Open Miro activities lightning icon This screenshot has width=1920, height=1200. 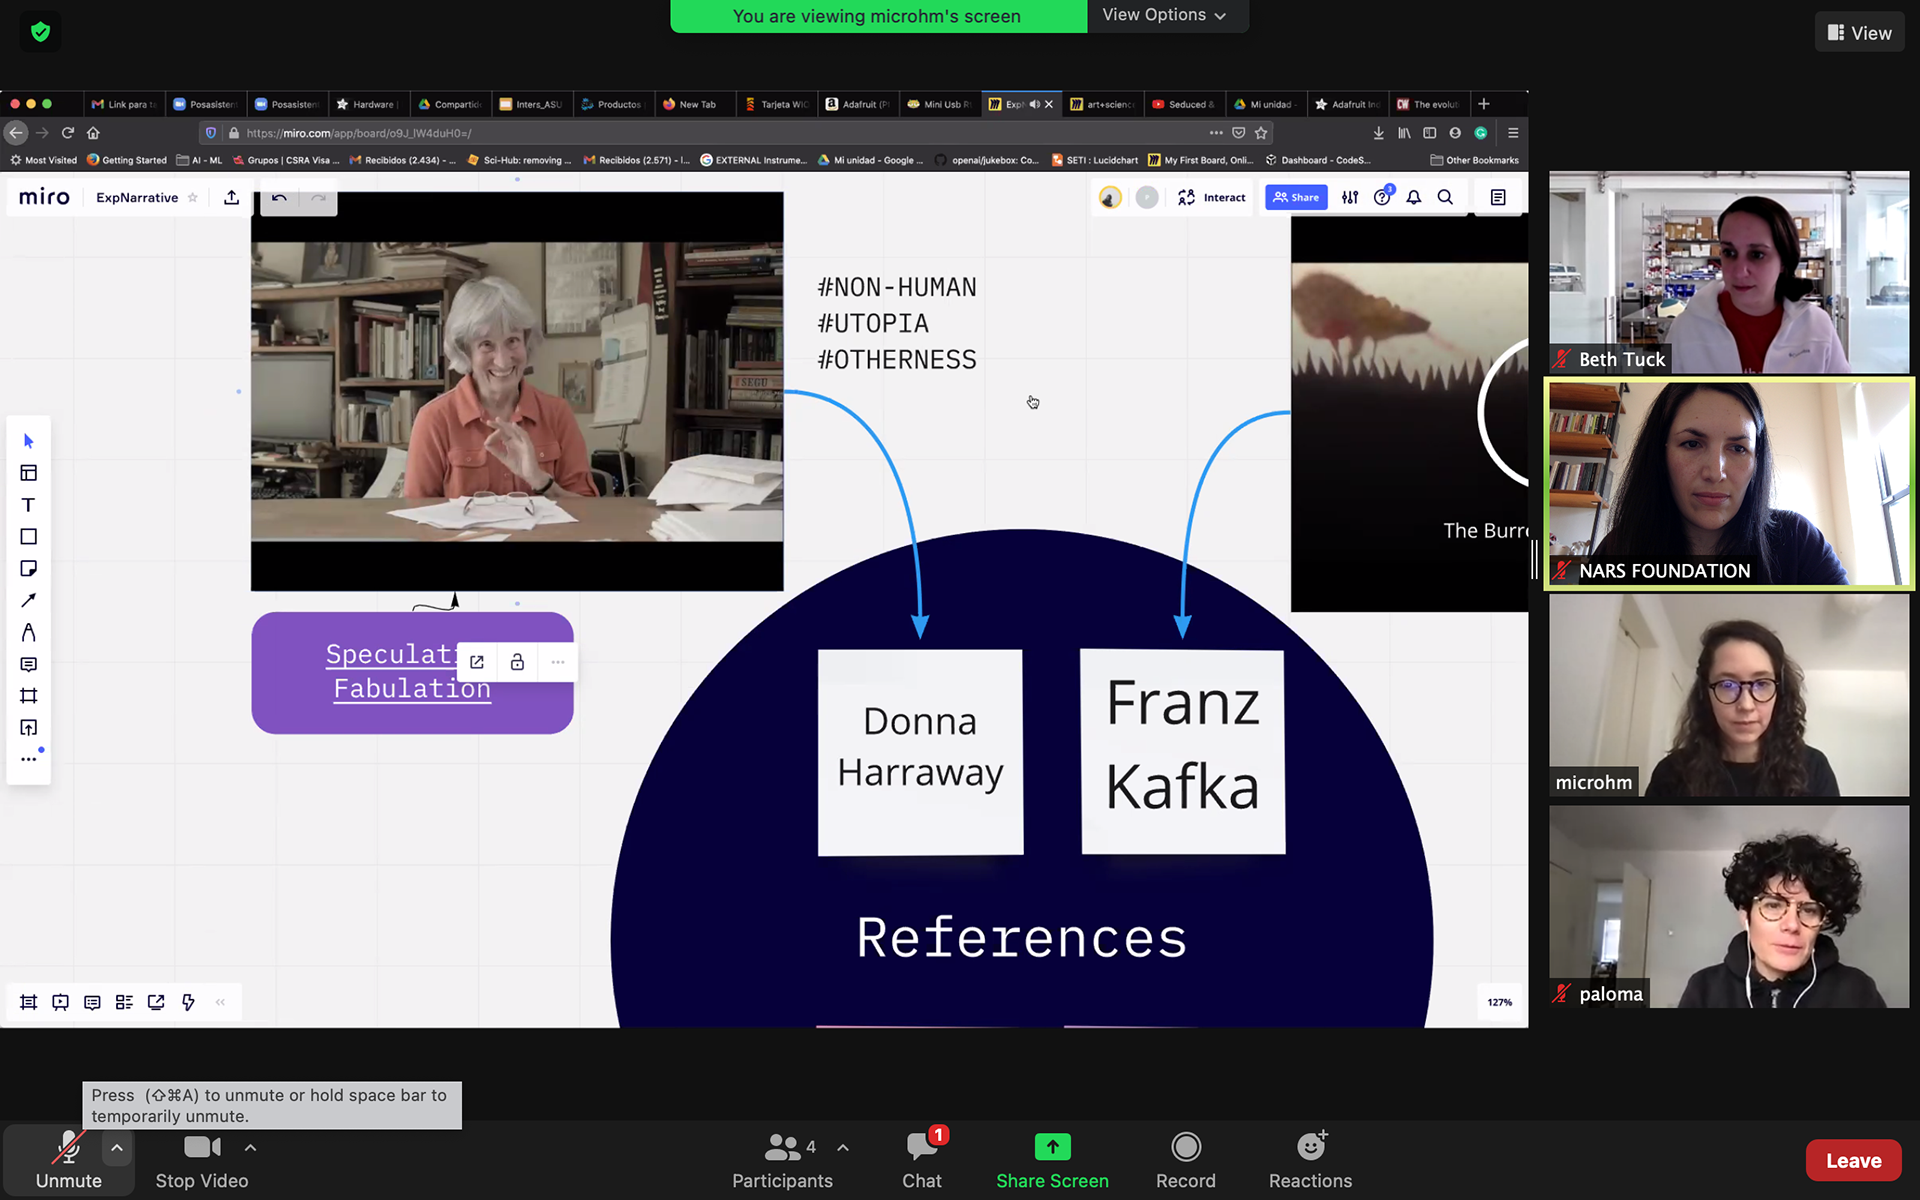point(188,1002)
